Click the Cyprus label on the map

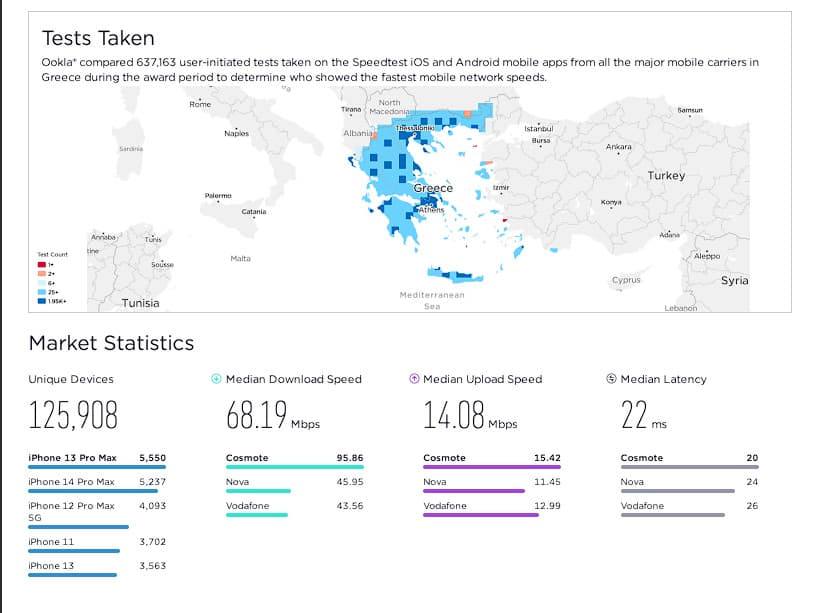point(626,280)
